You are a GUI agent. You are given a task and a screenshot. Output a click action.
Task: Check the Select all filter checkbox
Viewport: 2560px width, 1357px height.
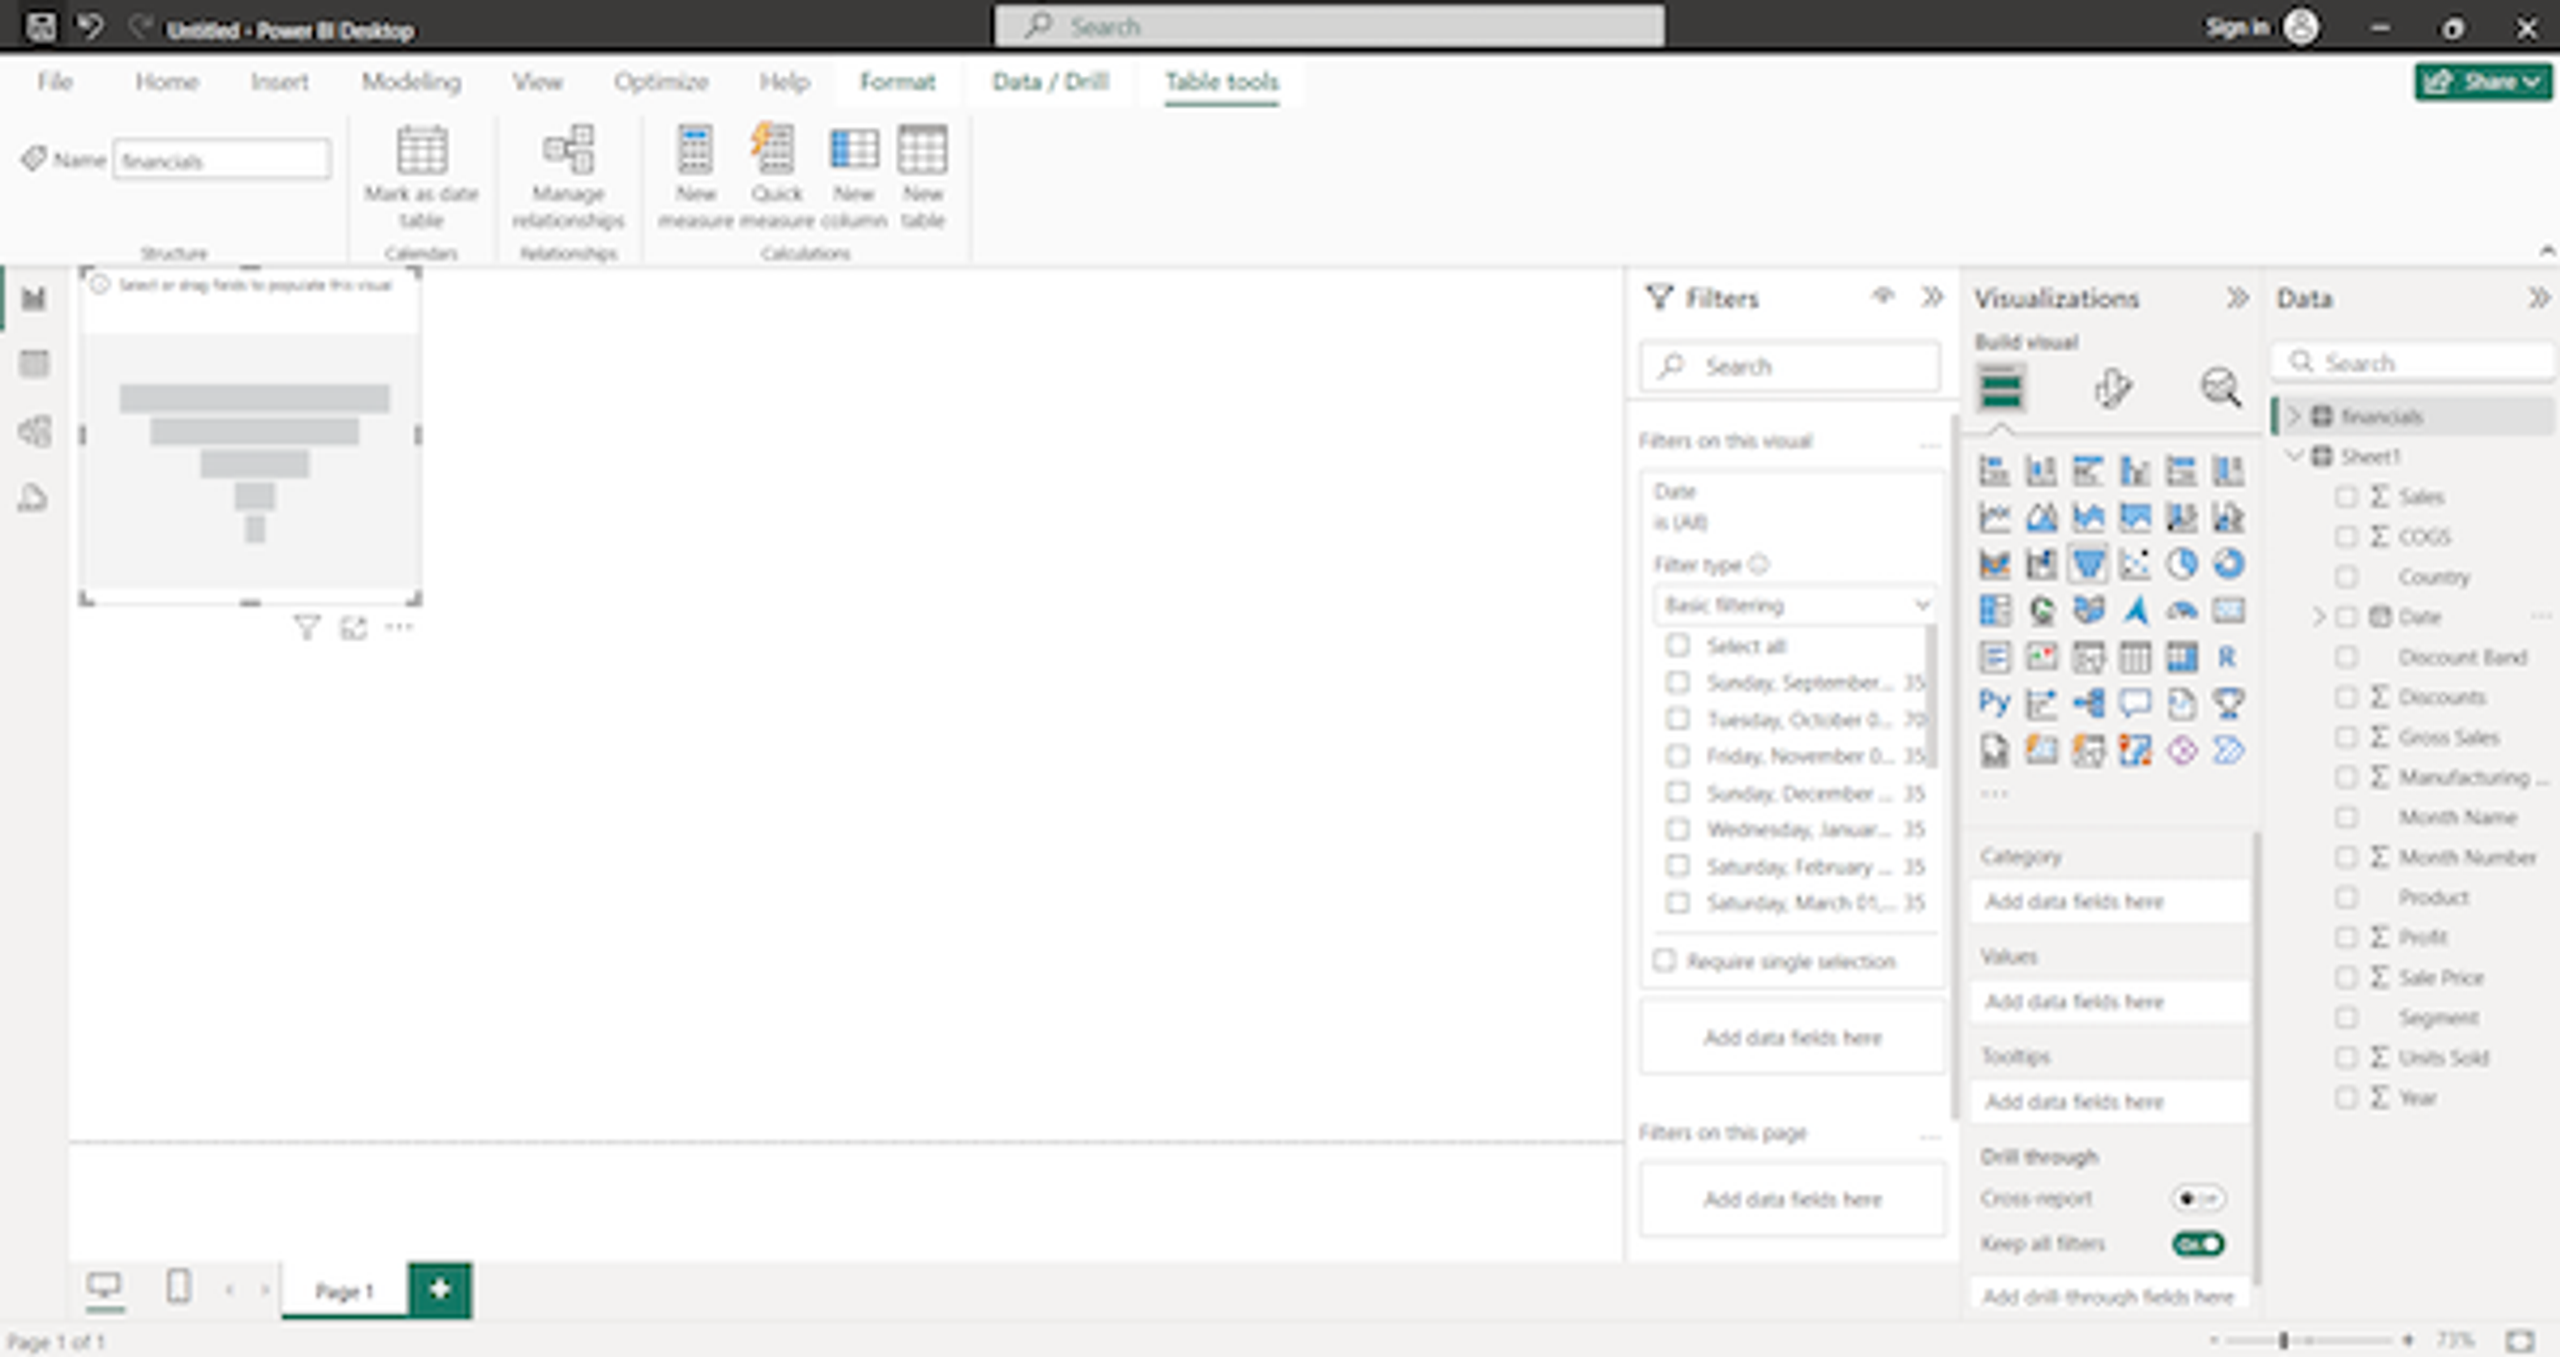(1677, 645)
